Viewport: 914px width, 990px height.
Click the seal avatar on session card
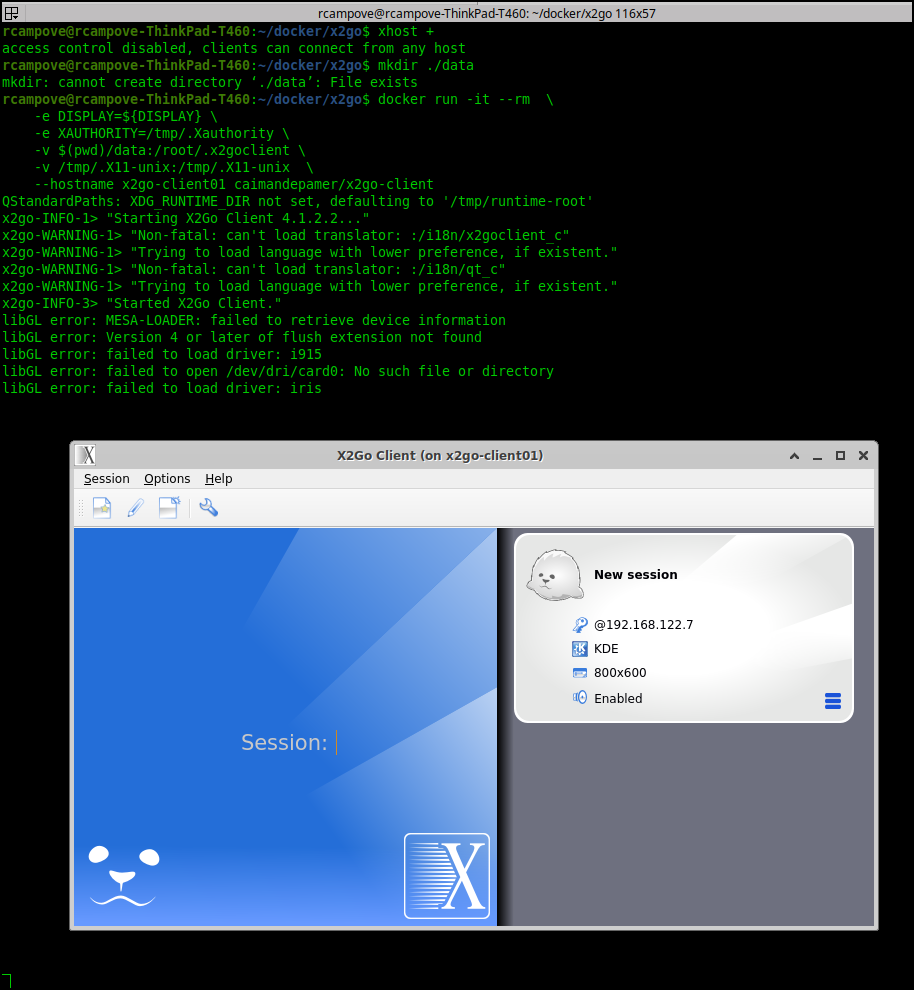(555, 574)
